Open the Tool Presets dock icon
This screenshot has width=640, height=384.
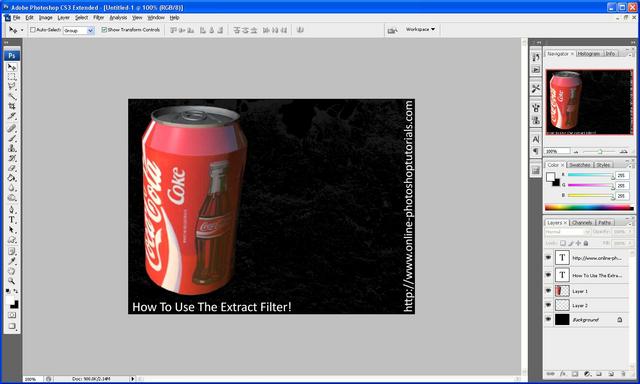(536, 89)
